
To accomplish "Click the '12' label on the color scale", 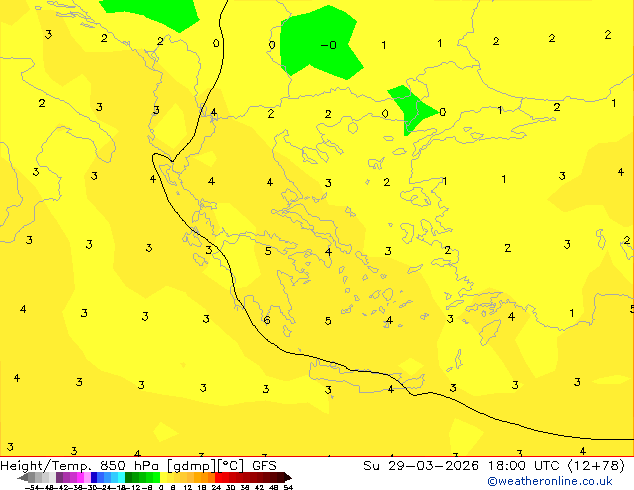I will tap(188, 487).
